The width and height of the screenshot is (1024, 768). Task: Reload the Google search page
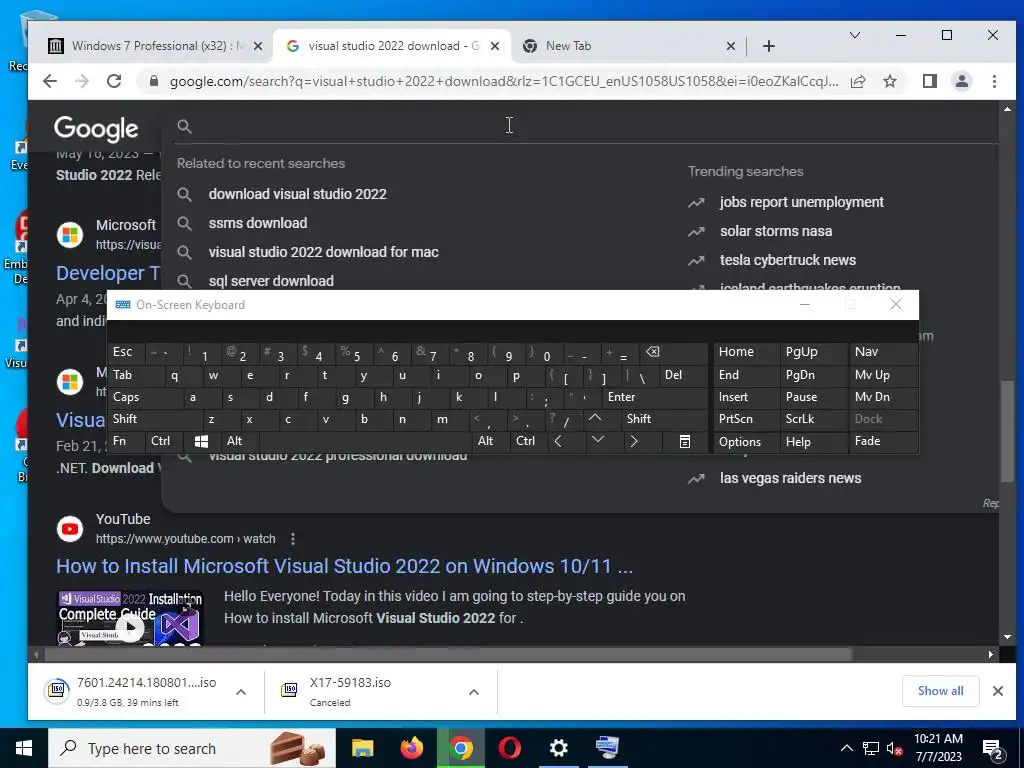[x=114, y=81]
